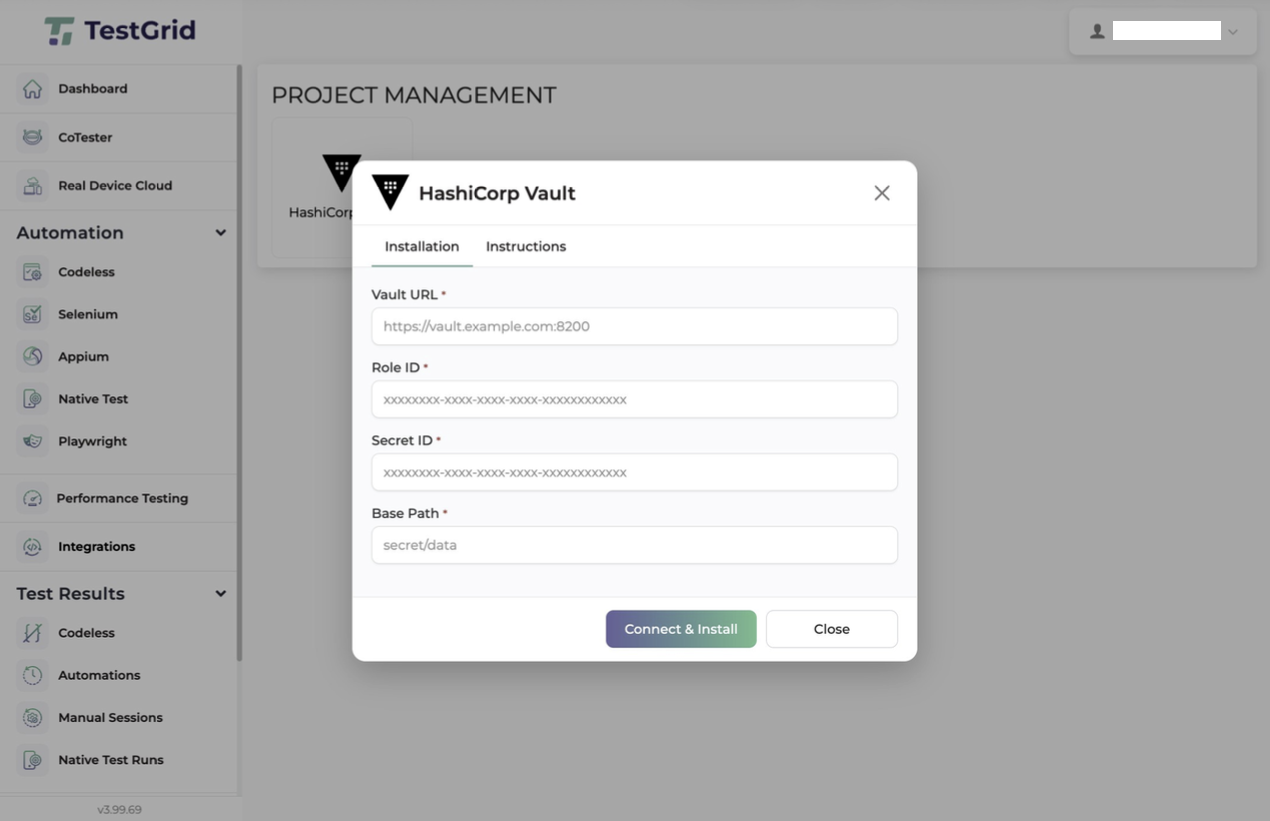Collapse the Automation section chevron
The width and height of the screenshot is (1270, 821).
pos(220,233)
